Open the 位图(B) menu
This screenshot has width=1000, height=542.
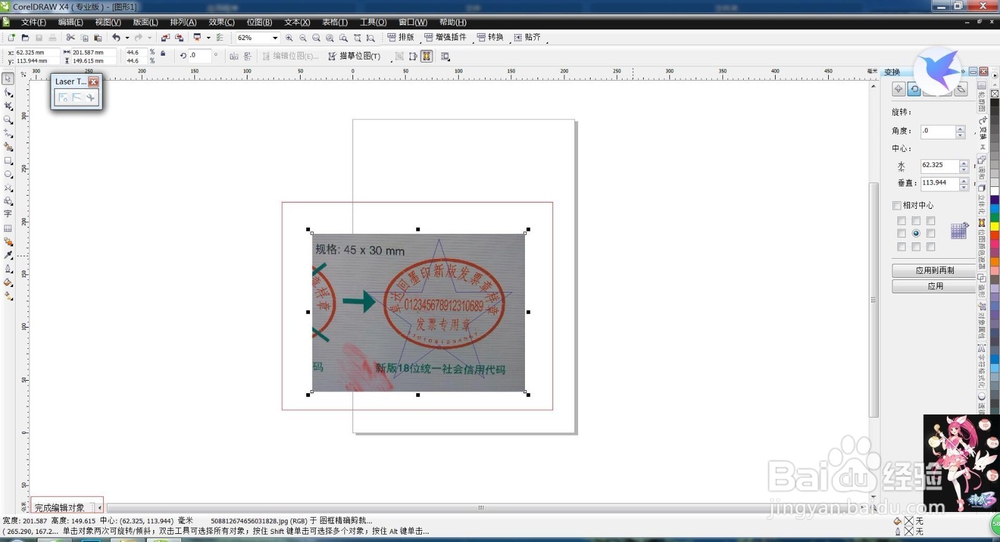[259, 22]
